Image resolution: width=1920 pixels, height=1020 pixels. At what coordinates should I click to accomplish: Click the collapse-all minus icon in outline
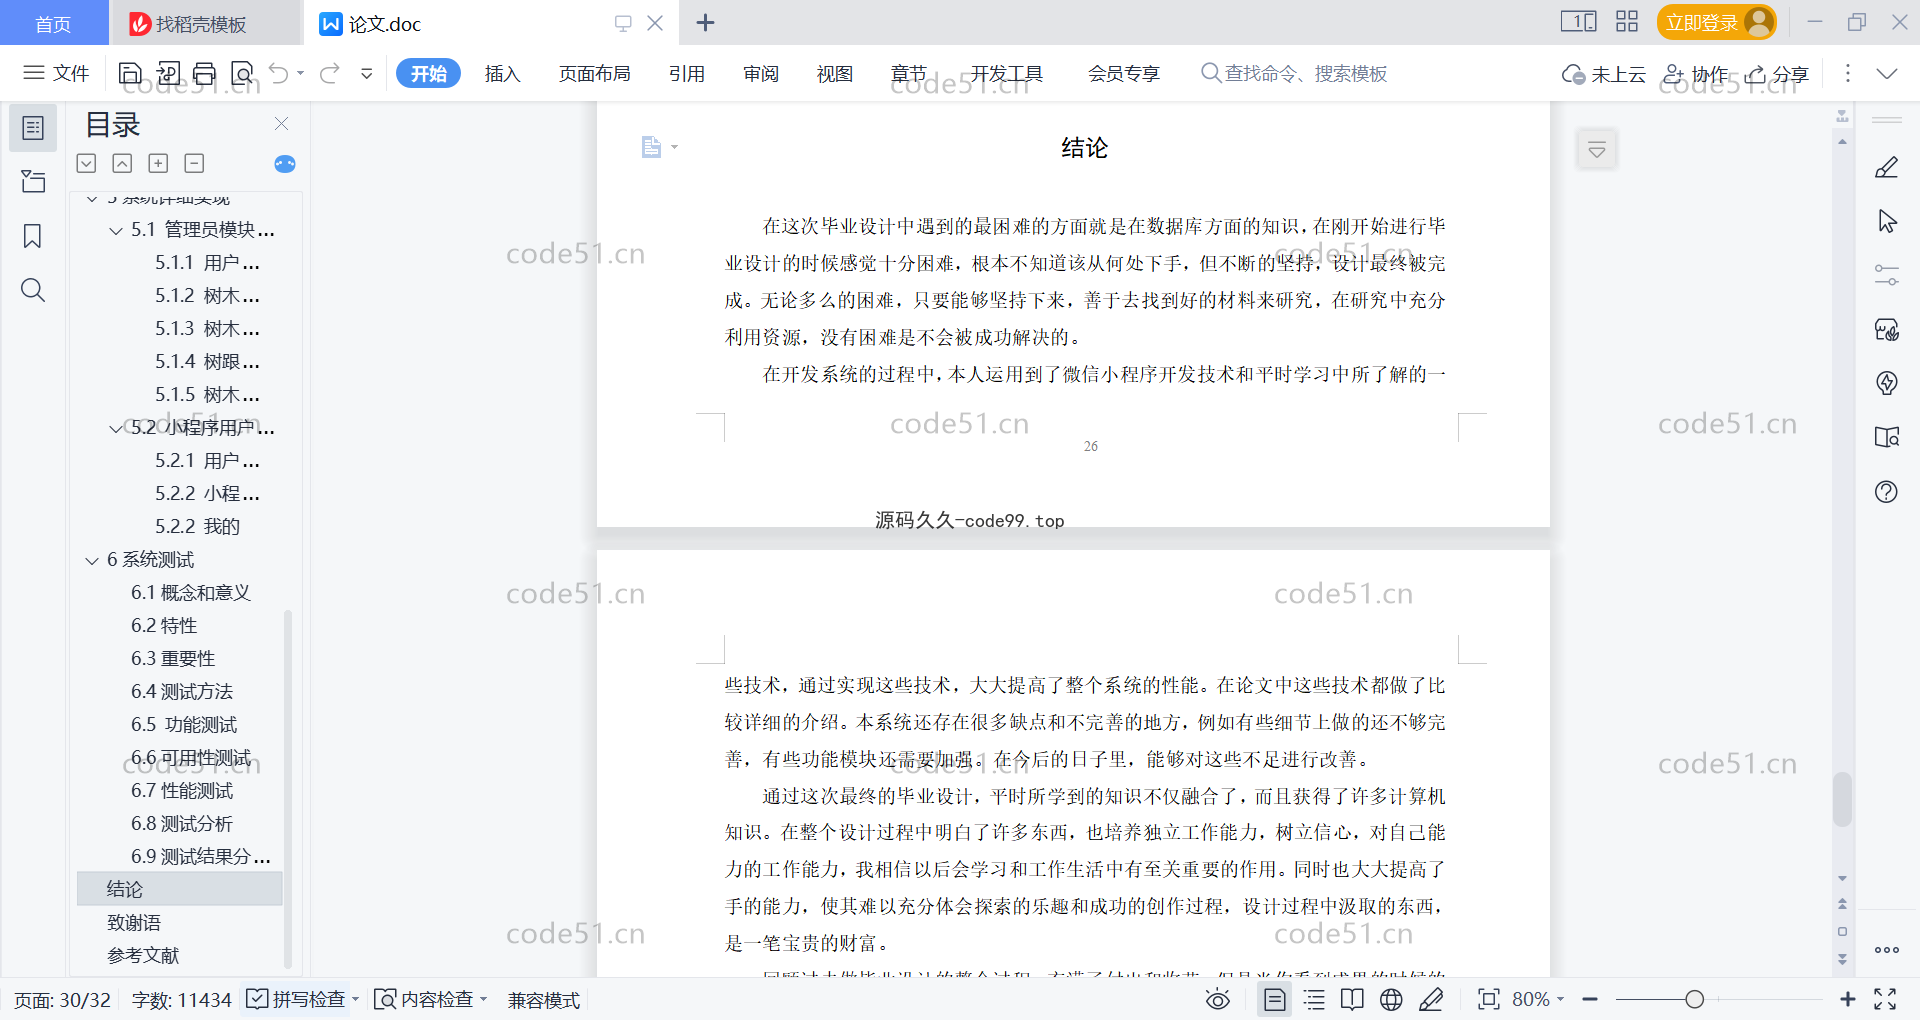(194, 163)
